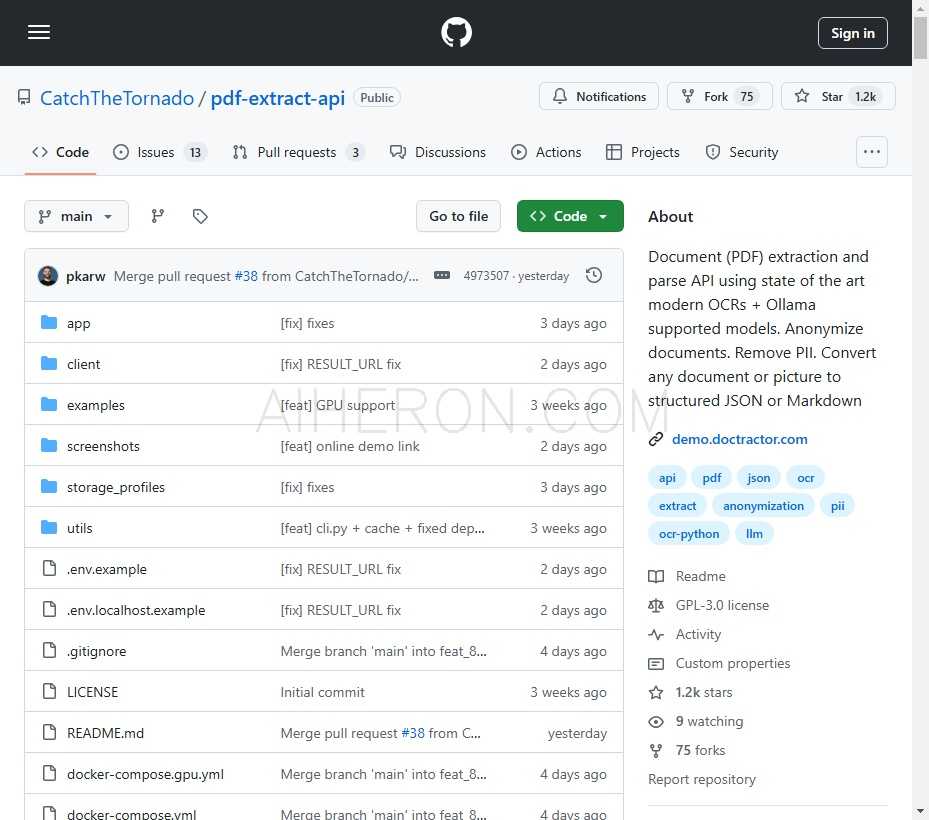Select the ocr topic tag
The image size is (929, 820).
[805, 478]
